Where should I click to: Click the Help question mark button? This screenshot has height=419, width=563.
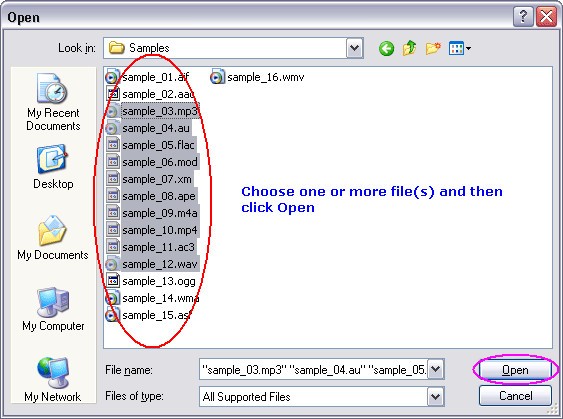[523, 17]
